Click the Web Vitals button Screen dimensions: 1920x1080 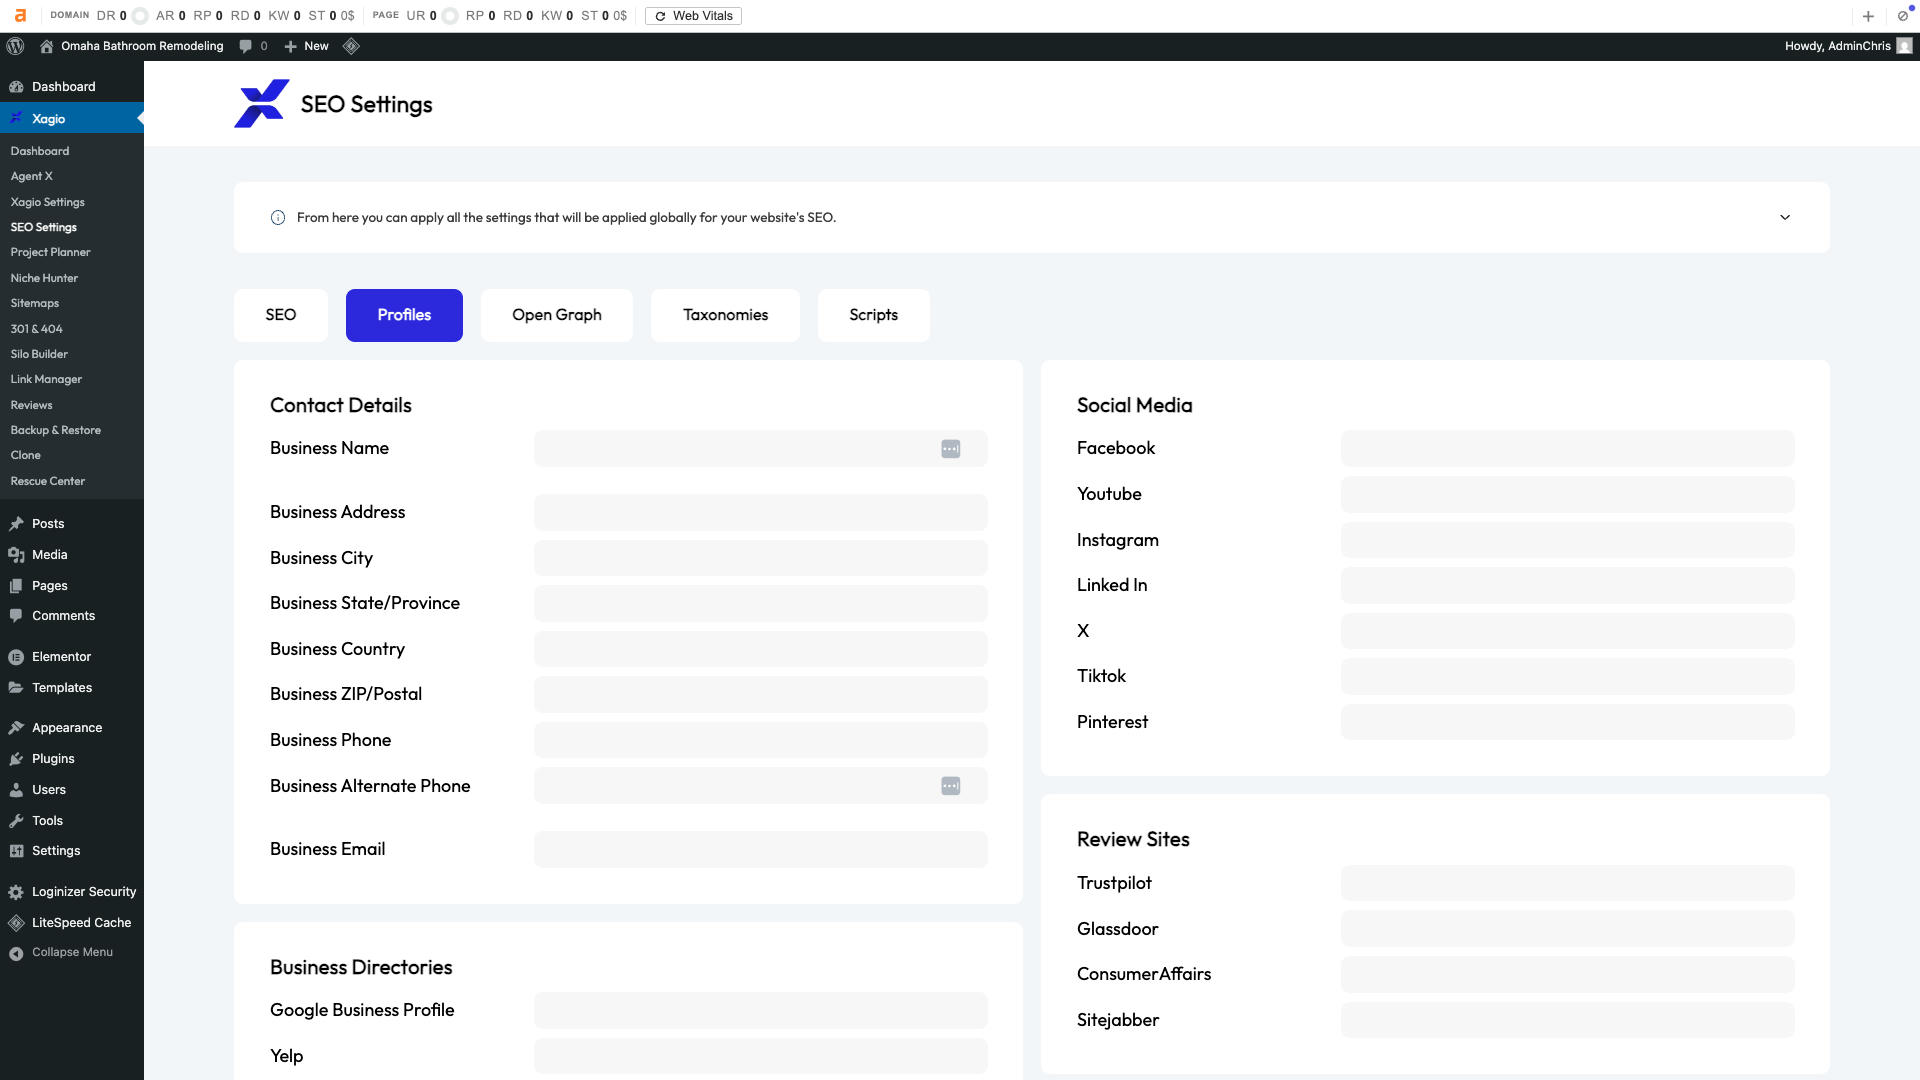coord(693,16)
